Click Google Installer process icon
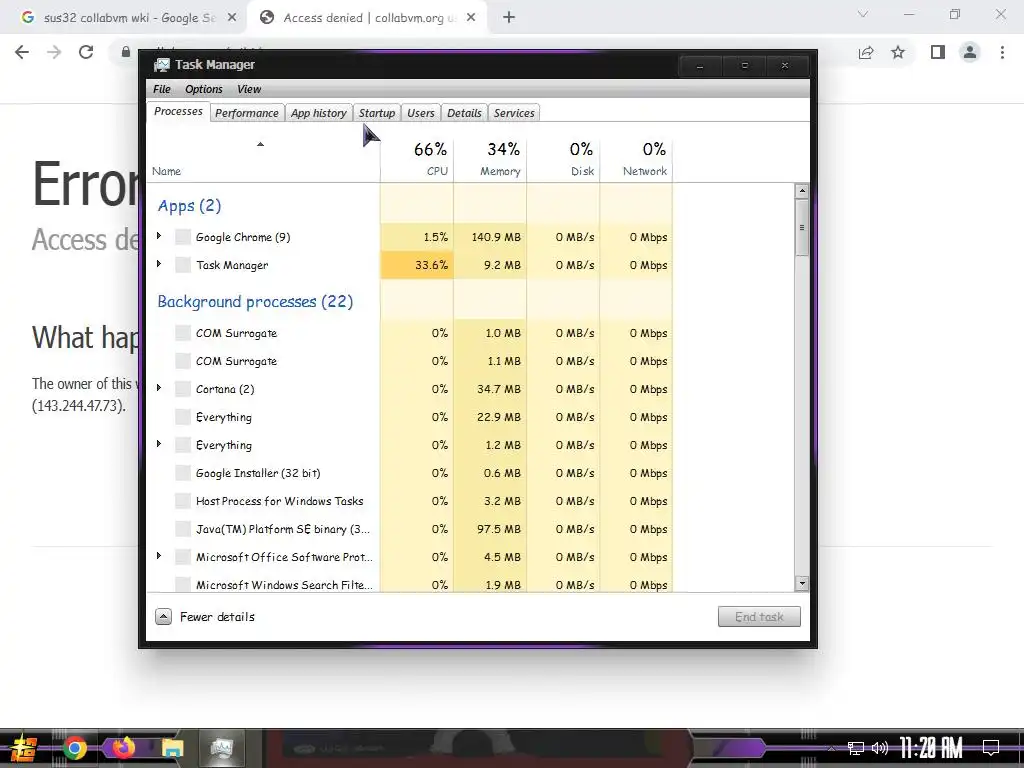 click(183, 473)
